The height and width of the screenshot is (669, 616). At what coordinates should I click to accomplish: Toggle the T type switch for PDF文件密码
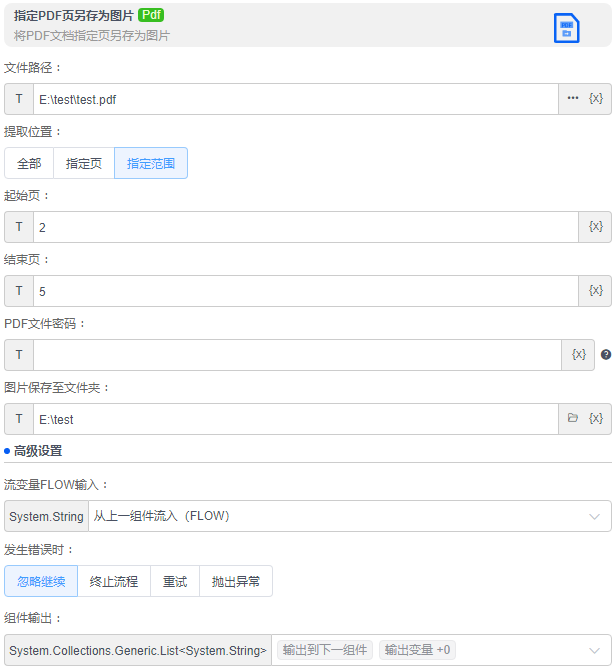coord(19,355)
